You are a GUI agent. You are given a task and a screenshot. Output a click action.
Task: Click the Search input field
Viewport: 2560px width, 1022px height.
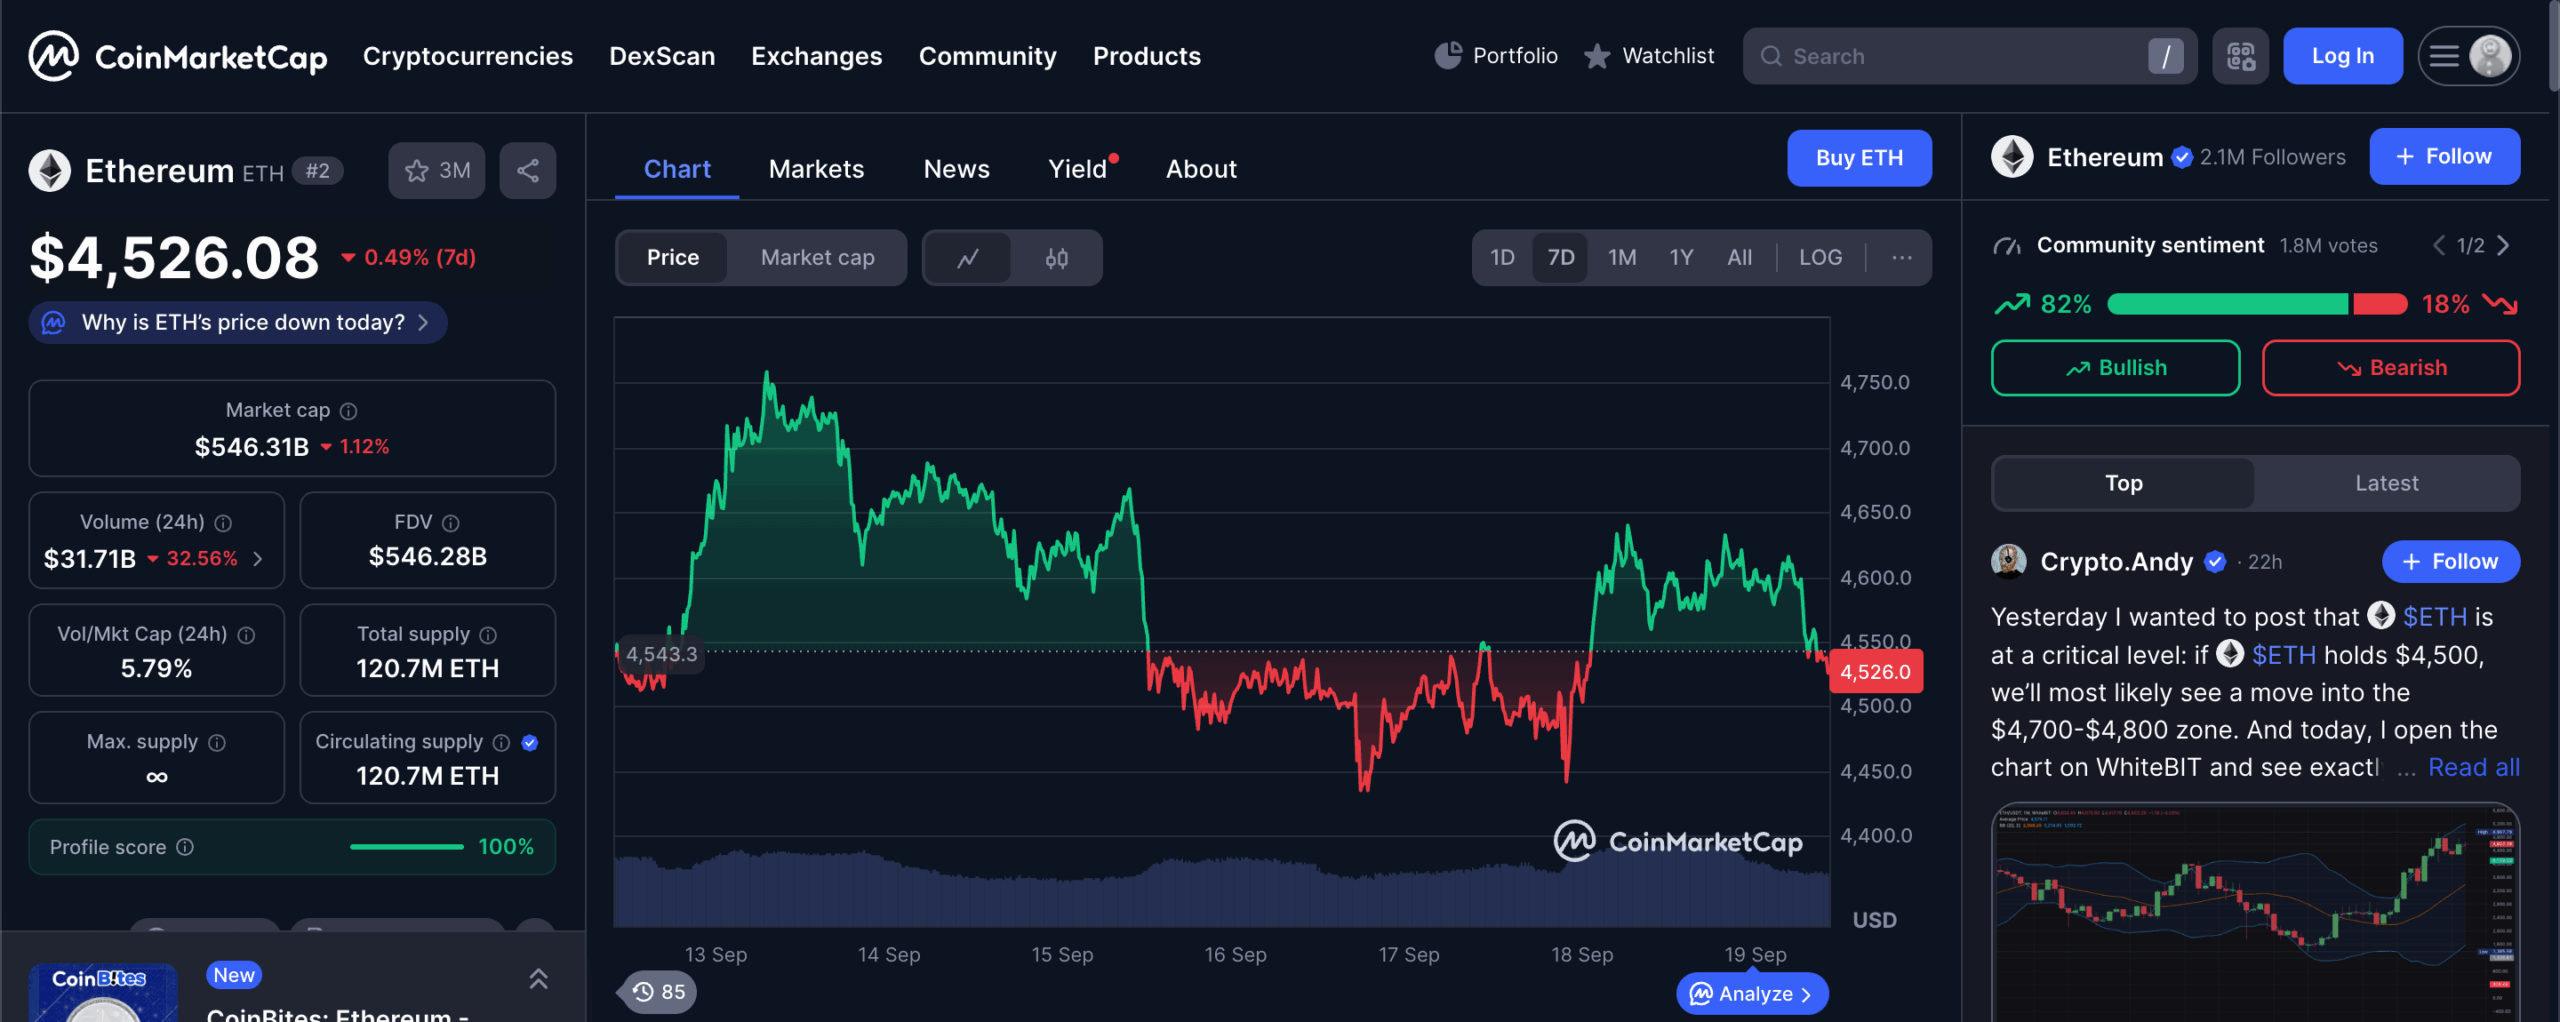coord(1960,56)
